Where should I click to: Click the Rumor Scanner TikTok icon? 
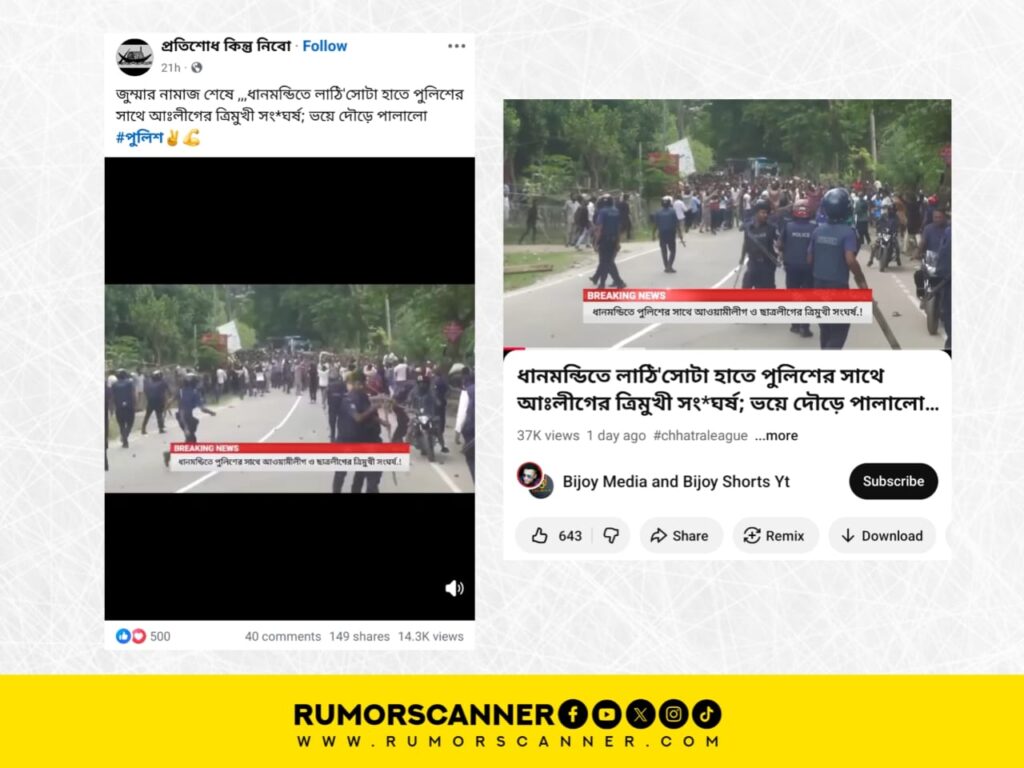click(x=707, y=714)
